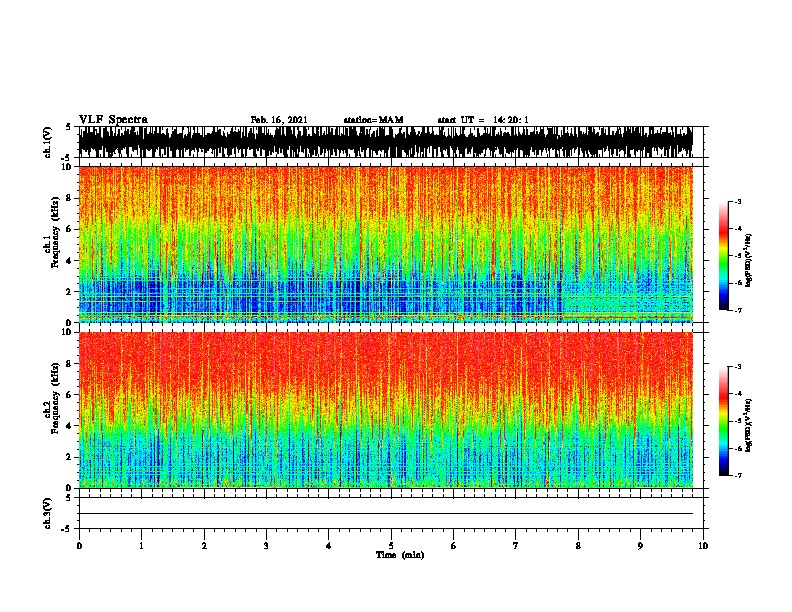Click the "4" kHz tick of the ch.2 spectrogram

pyautogui.click(x=71, y=426)
